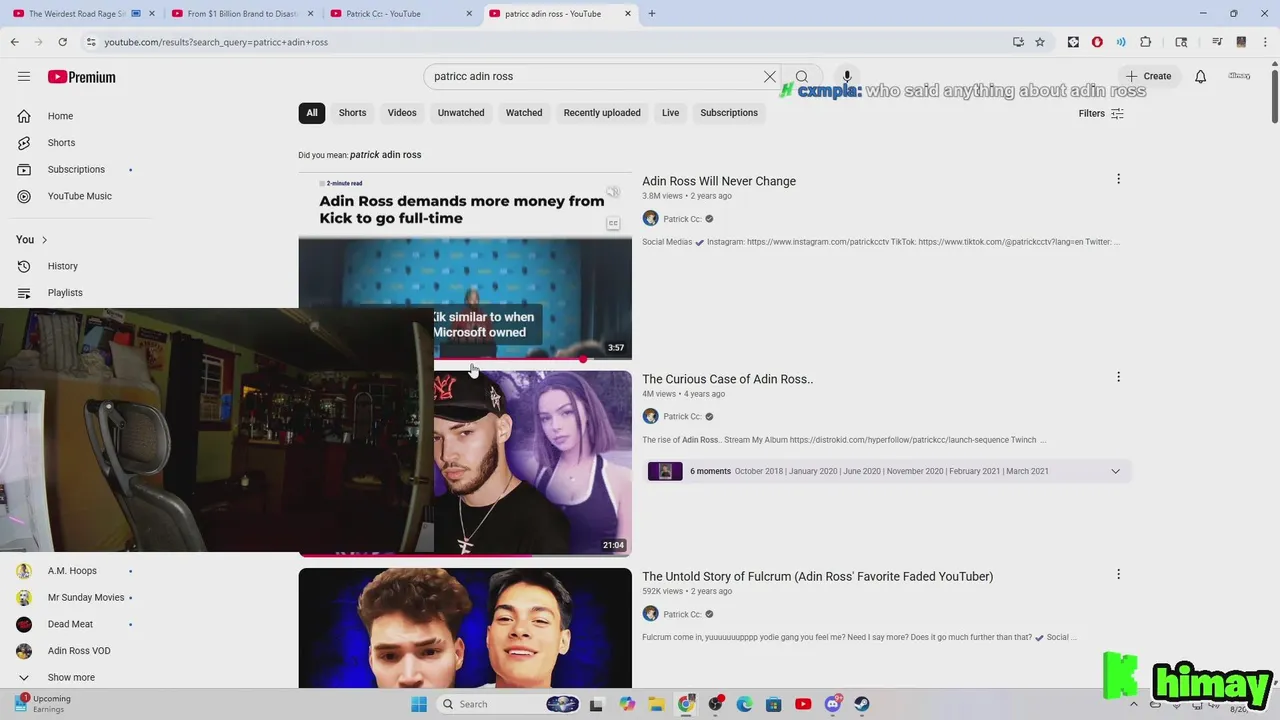Click Patrick Cc: channel under Fulcrum video
The height and width of the screenshot is (720, 1280).
[682, 614]
